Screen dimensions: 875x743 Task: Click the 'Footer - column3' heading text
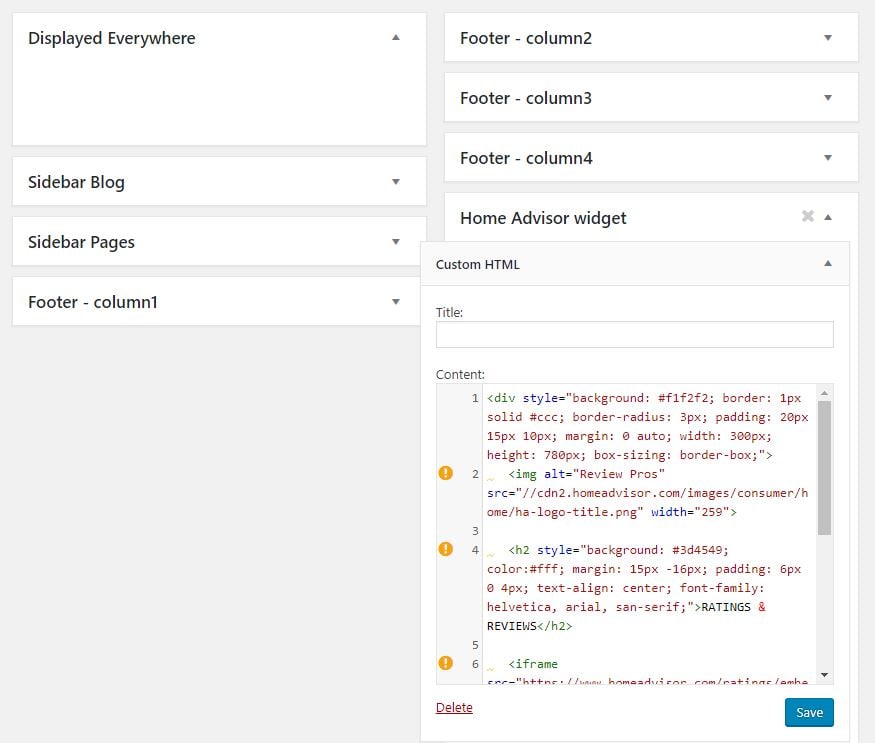click(526, 98)
